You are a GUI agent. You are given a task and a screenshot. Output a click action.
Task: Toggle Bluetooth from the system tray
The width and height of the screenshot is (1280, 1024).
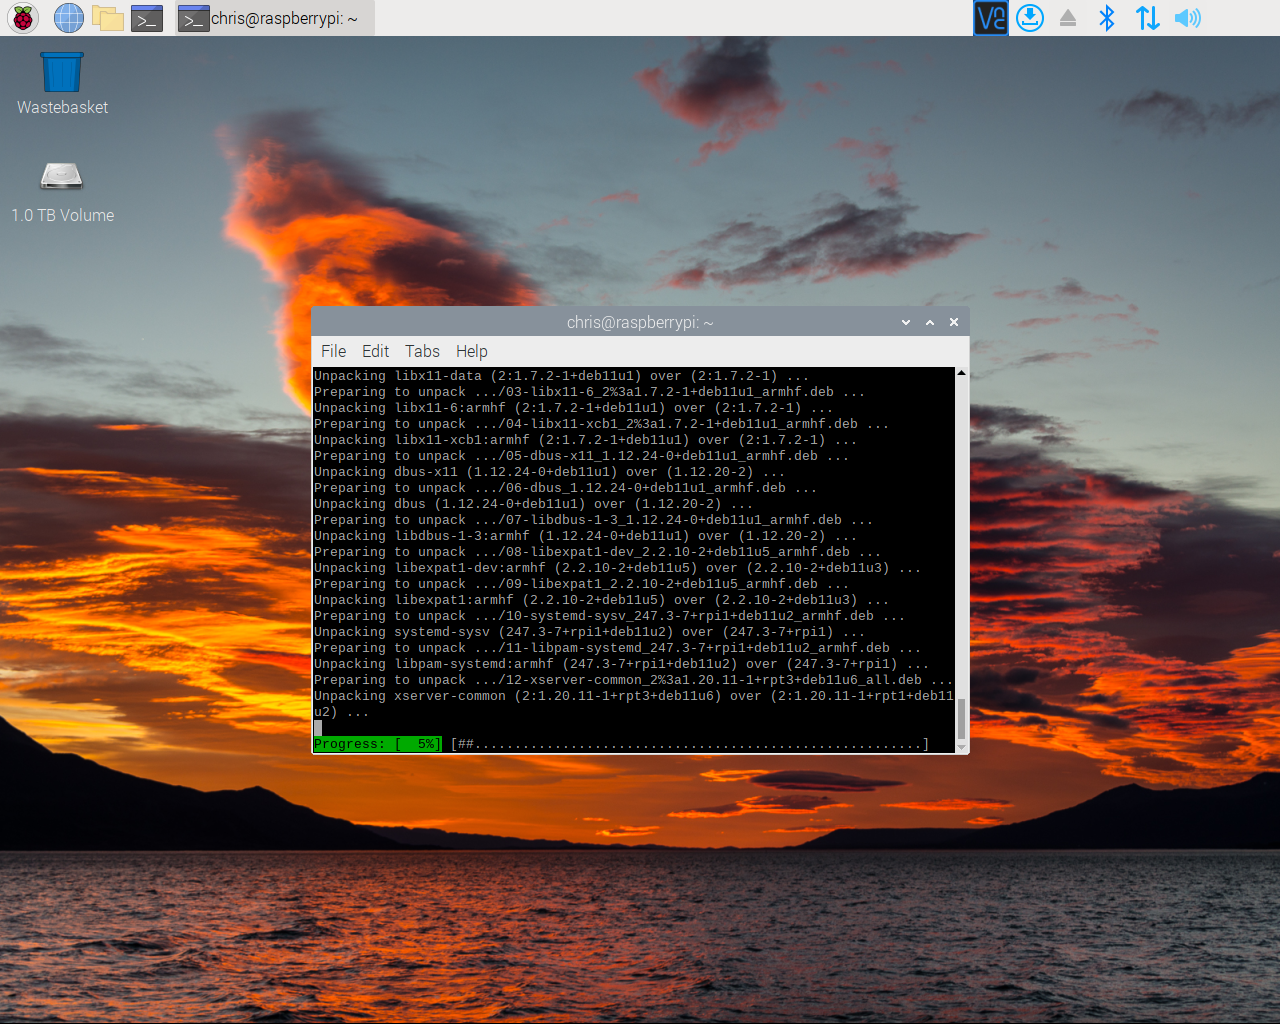point(1107,18)
